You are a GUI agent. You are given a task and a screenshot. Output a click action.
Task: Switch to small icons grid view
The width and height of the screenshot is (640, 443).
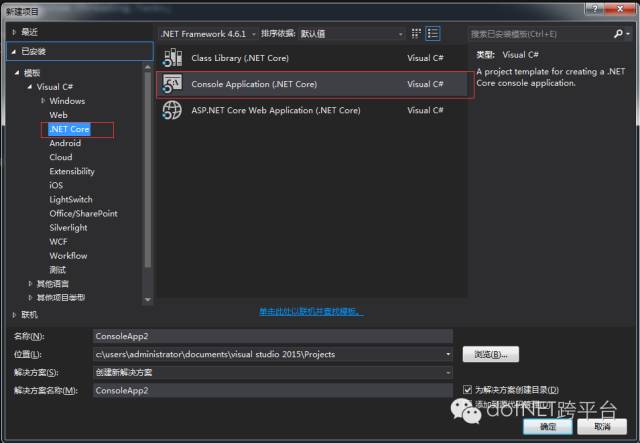point(416,33)
